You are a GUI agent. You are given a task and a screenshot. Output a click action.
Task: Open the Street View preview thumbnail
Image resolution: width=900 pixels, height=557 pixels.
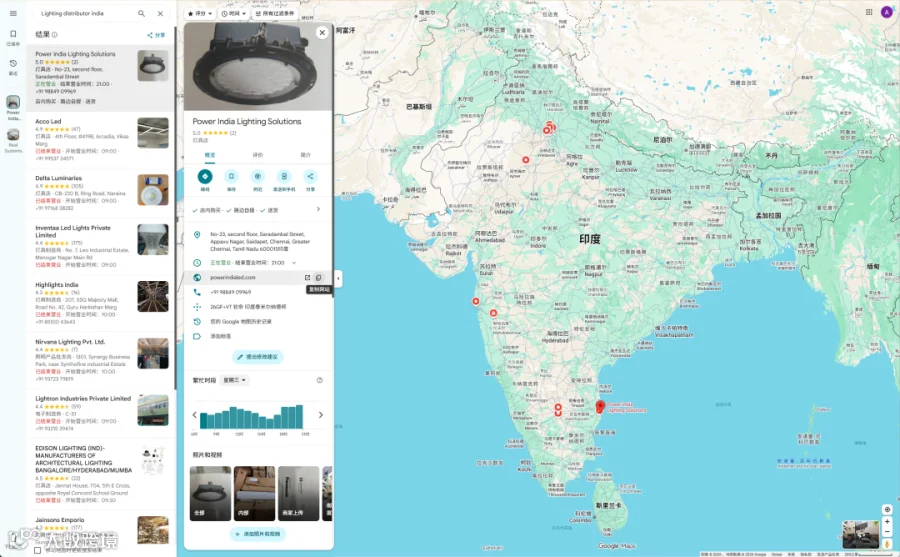pos(860,535)
